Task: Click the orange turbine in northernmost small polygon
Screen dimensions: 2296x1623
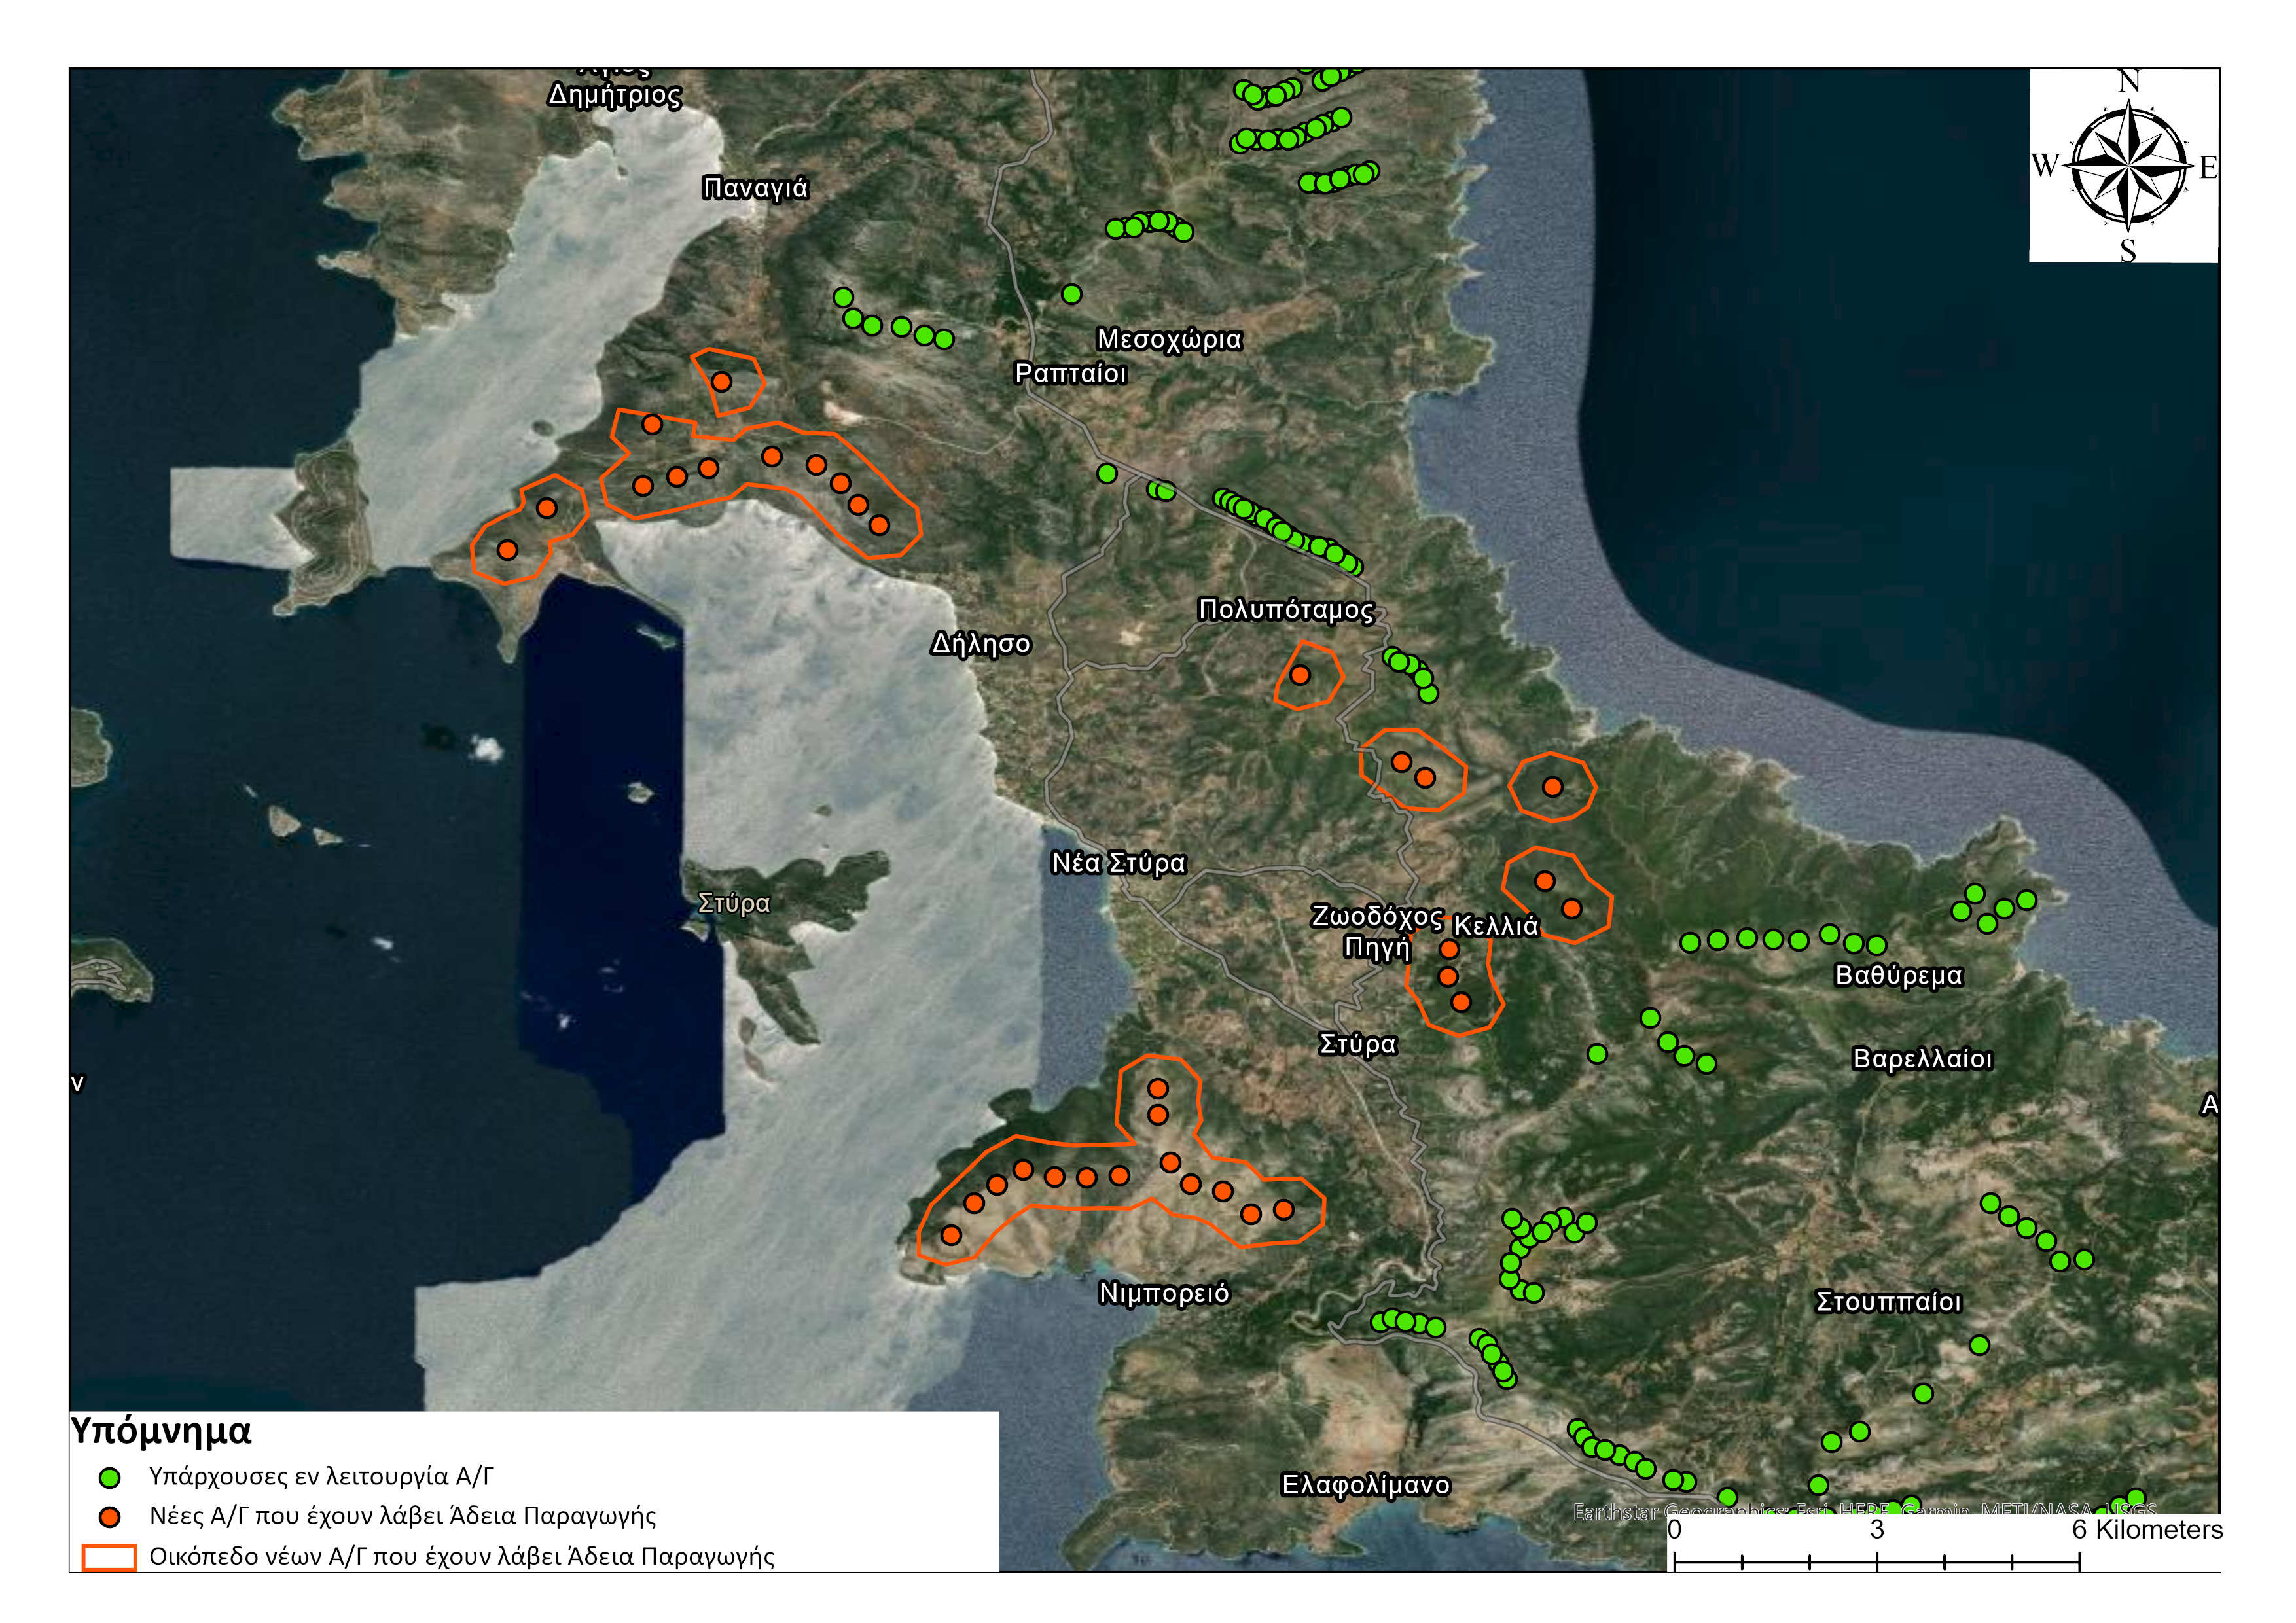Action: [x=721, y=382]
